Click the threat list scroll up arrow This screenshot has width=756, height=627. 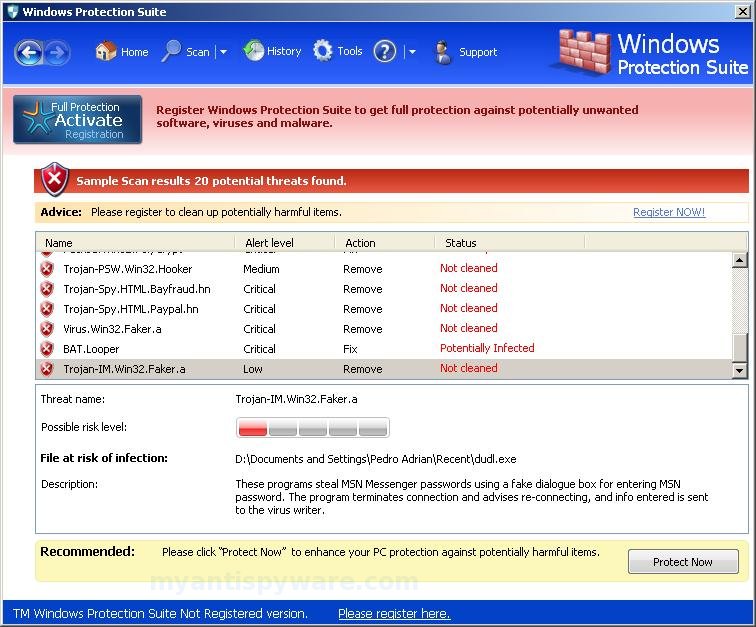739,260
